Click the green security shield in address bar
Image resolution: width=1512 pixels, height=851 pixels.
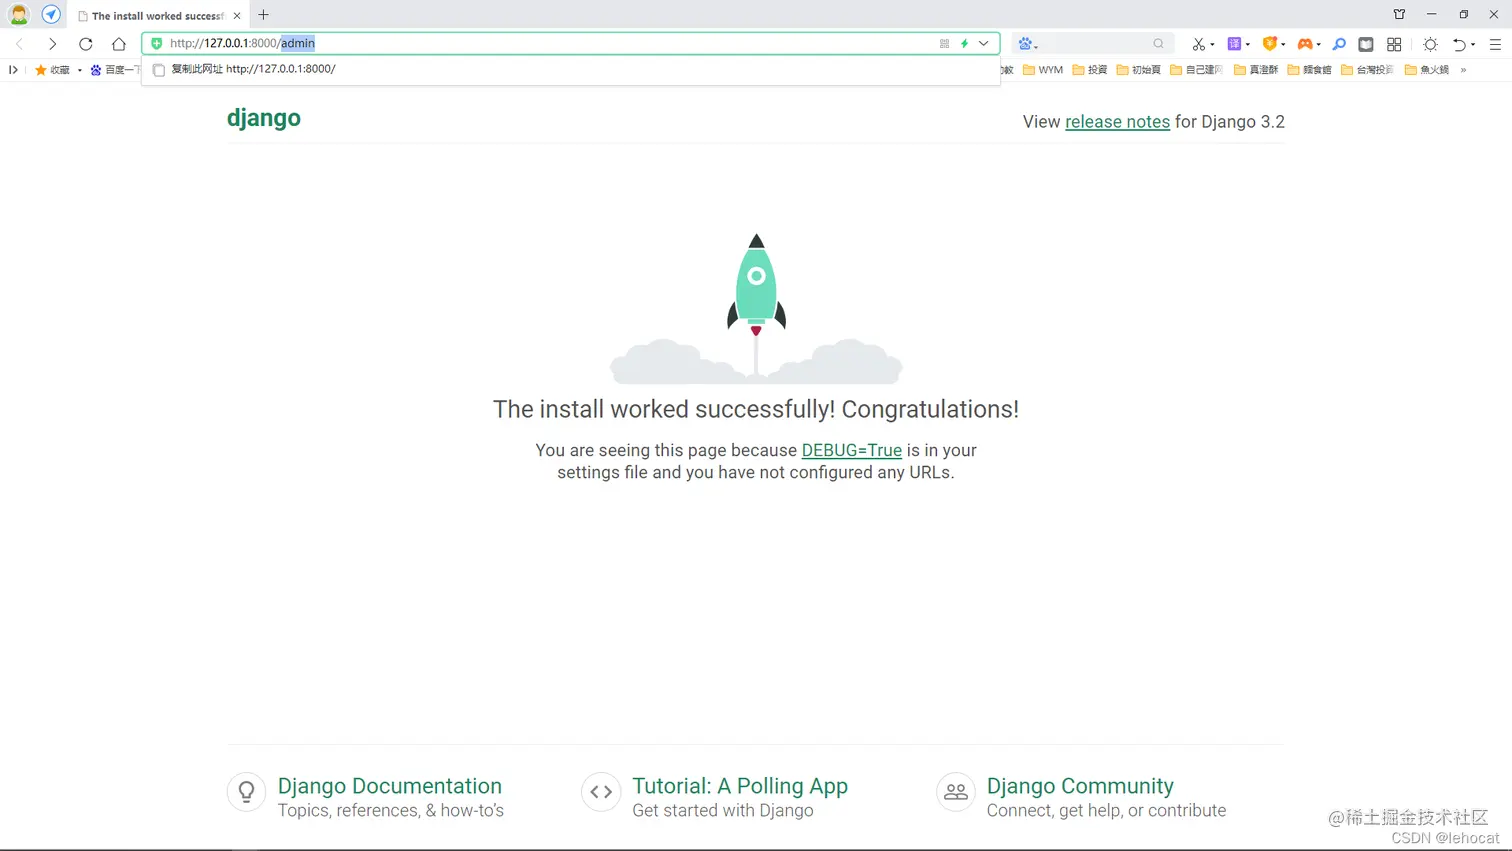(157, 43)
